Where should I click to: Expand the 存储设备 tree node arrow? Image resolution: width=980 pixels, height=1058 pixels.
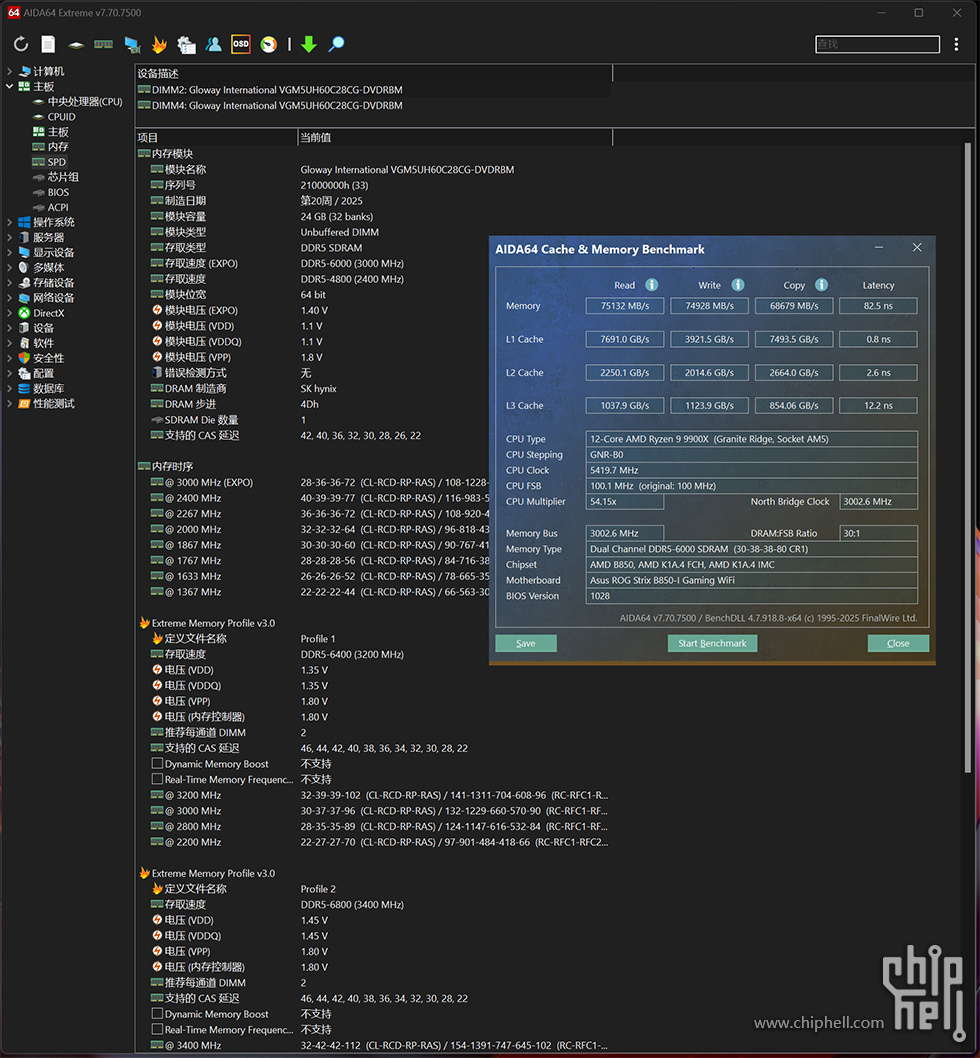[x=9, y=283]
